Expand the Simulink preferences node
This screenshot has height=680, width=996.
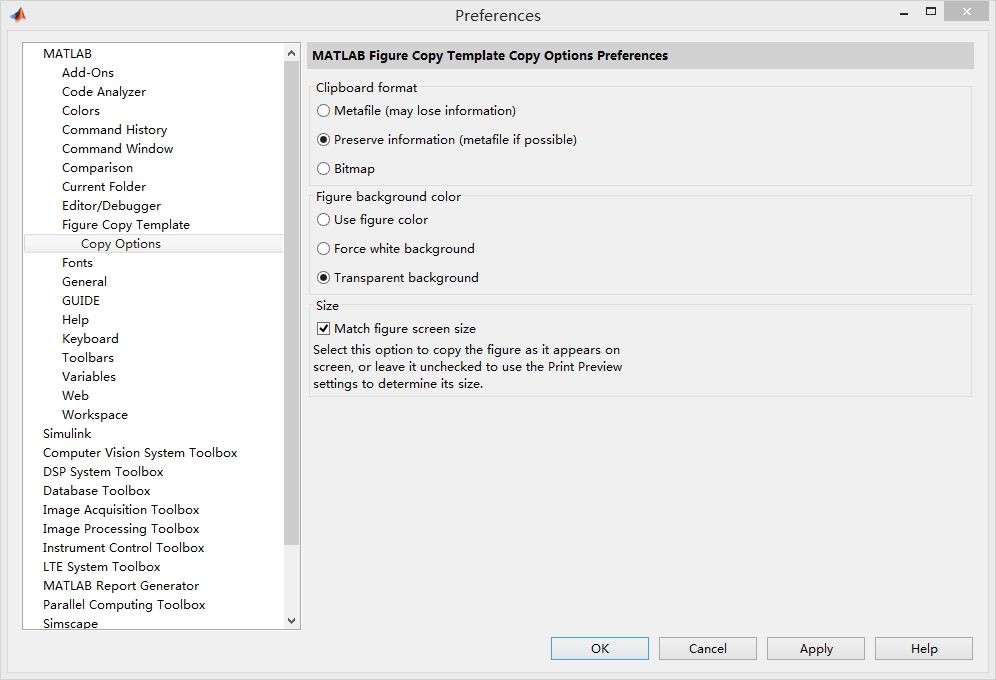(x=67, y=433)
